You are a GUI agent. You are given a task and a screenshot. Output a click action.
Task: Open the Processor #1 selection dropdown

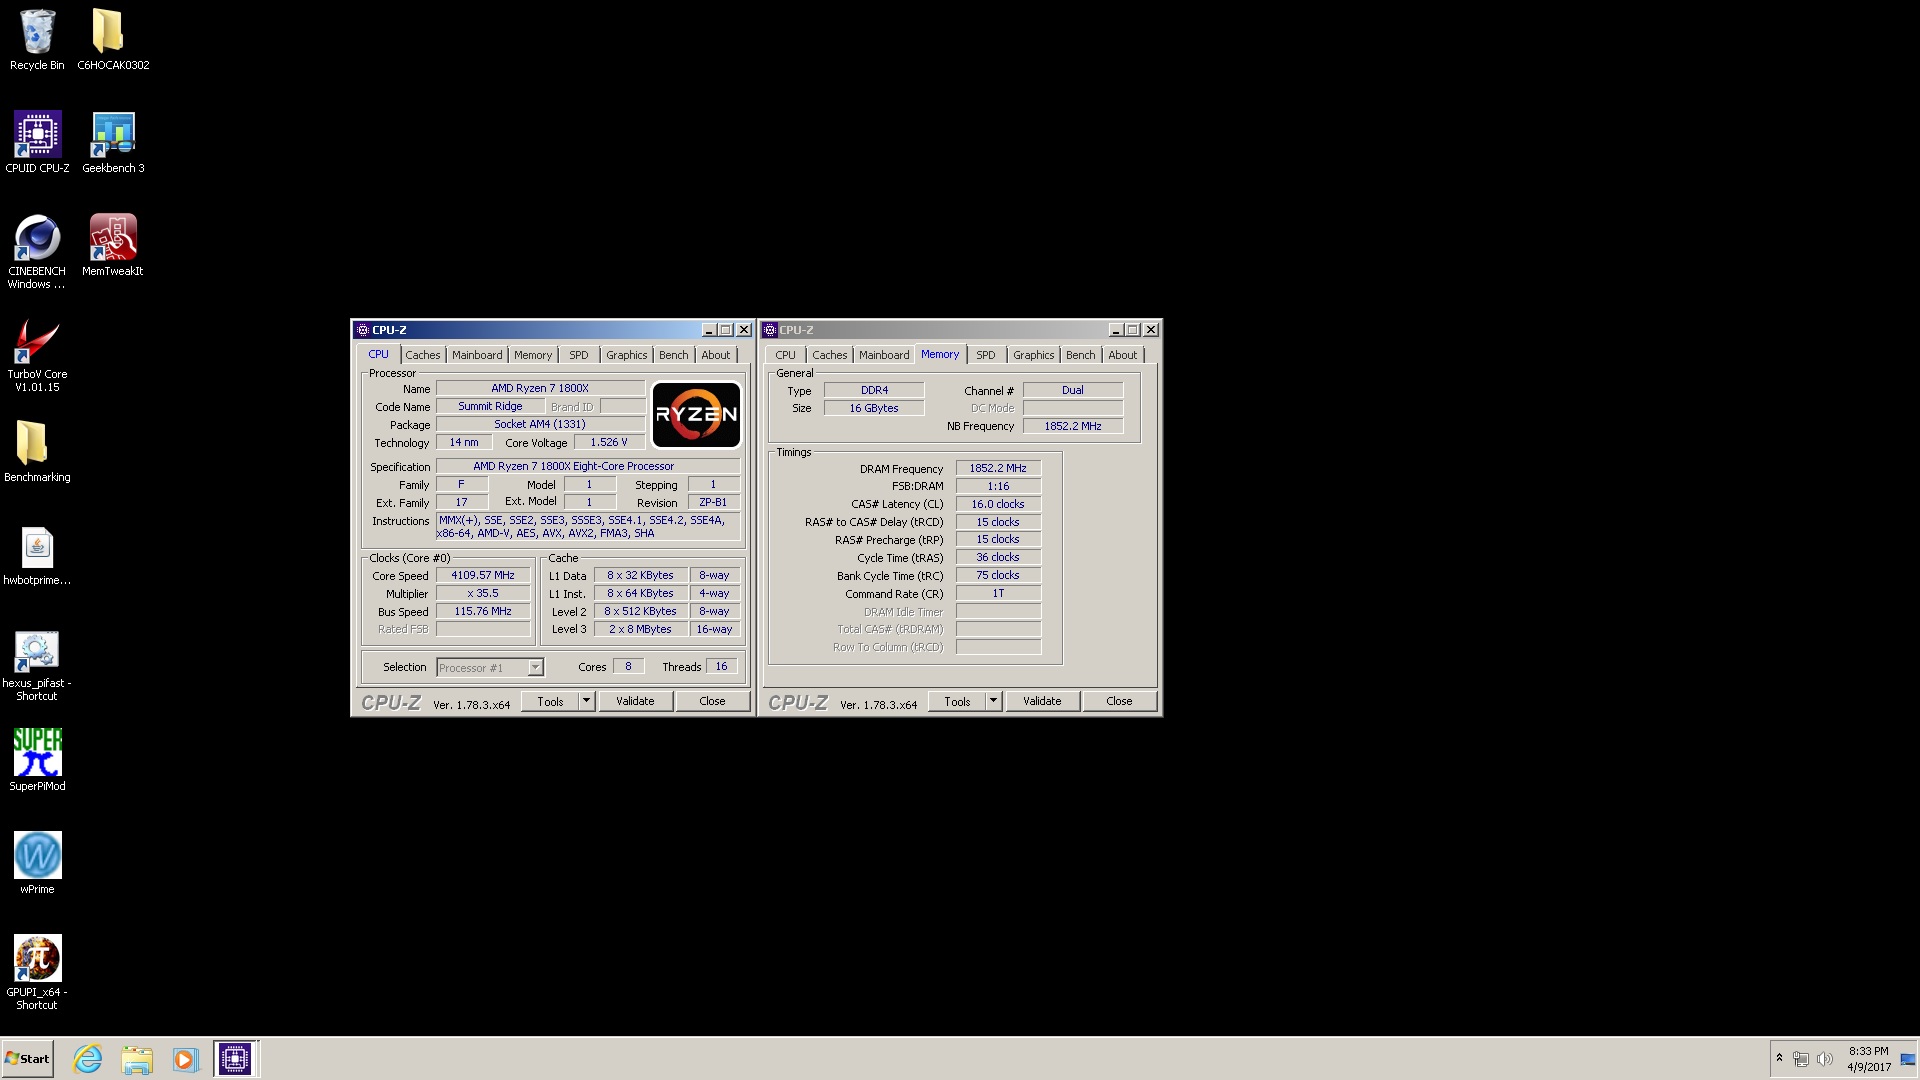tap(490, 667)
